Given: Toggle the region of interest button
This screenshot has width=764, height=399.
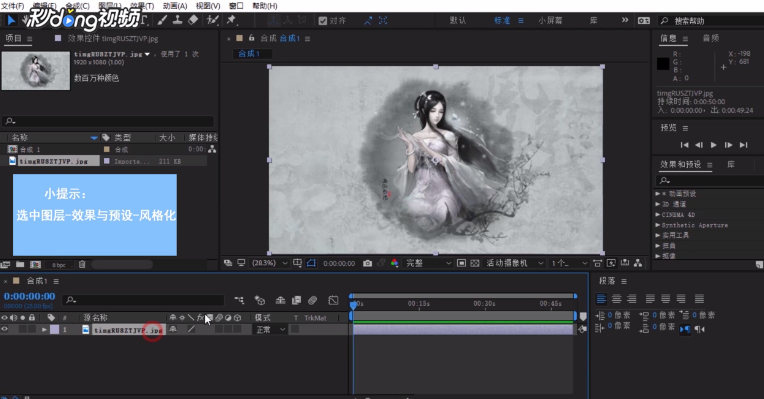Looking at the screenshot, I should pyautogui.click(x=461, y=263).
